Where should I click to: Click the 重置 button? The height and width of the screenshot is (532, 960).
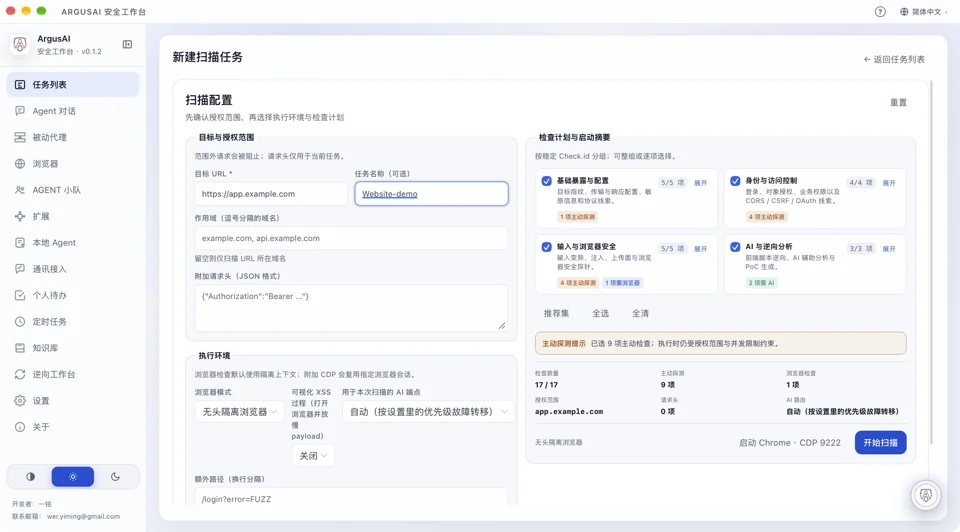coord(898,102)
